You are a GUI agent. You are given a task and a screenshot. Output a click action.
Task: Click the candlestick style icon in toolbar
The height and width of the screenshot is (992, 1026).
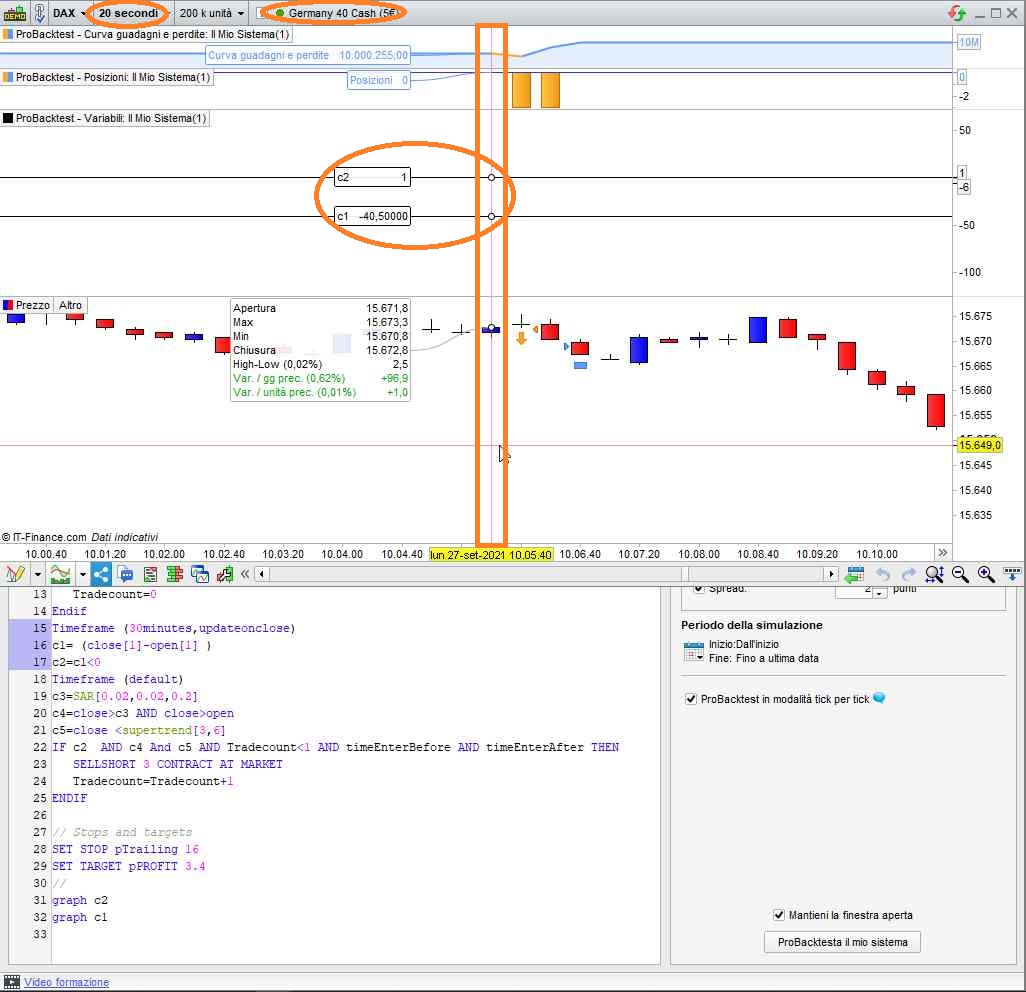coord(224,575)
